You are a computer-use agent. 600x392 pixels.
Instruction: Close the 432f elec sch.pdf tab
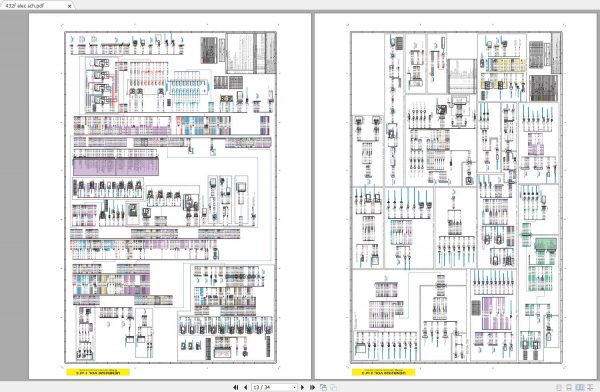pyautogui.click(x=69, y=6)
